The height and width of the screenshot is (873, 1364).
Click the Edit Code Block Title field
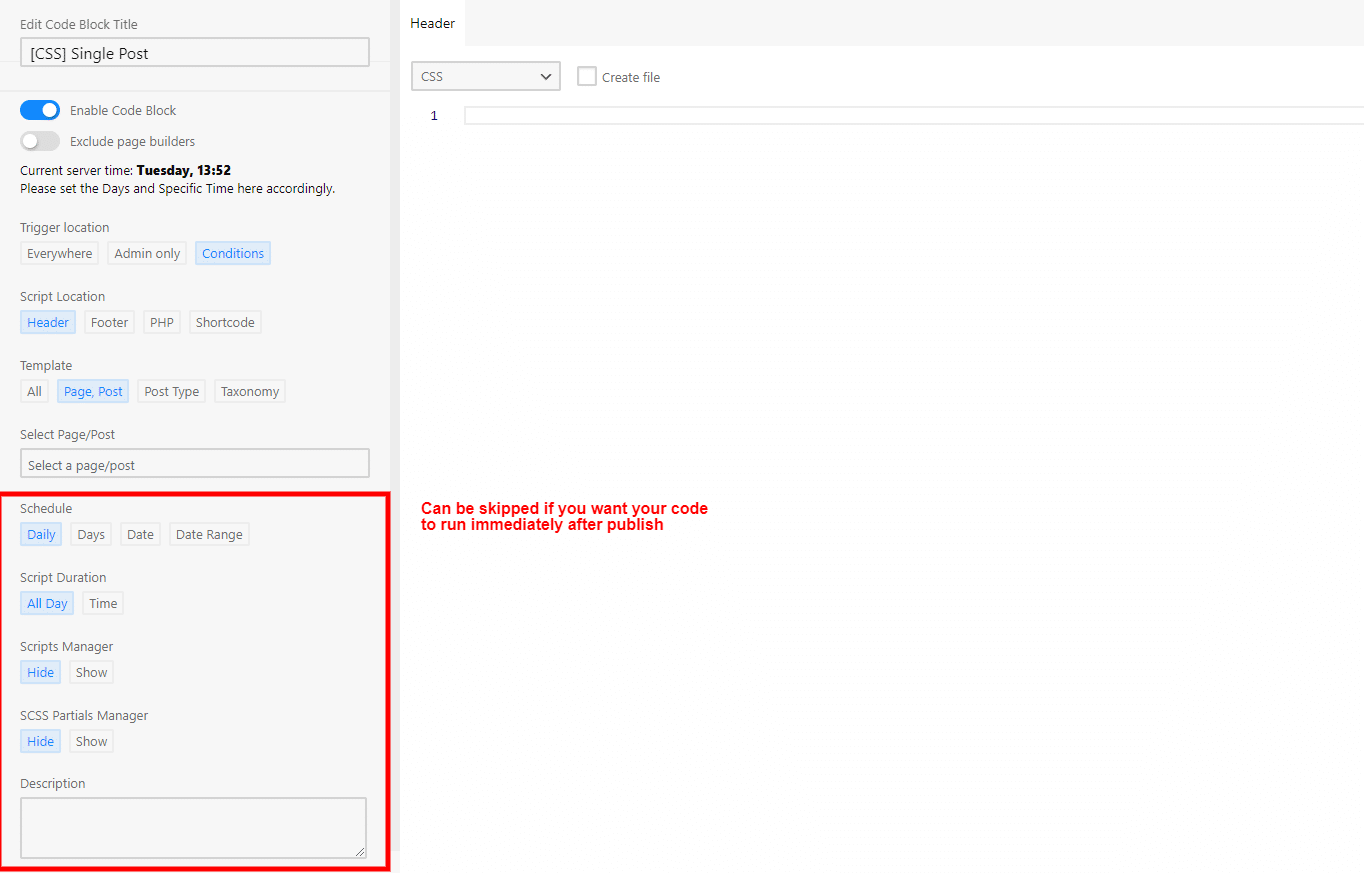pyautogui.click(x=194, y=53)
